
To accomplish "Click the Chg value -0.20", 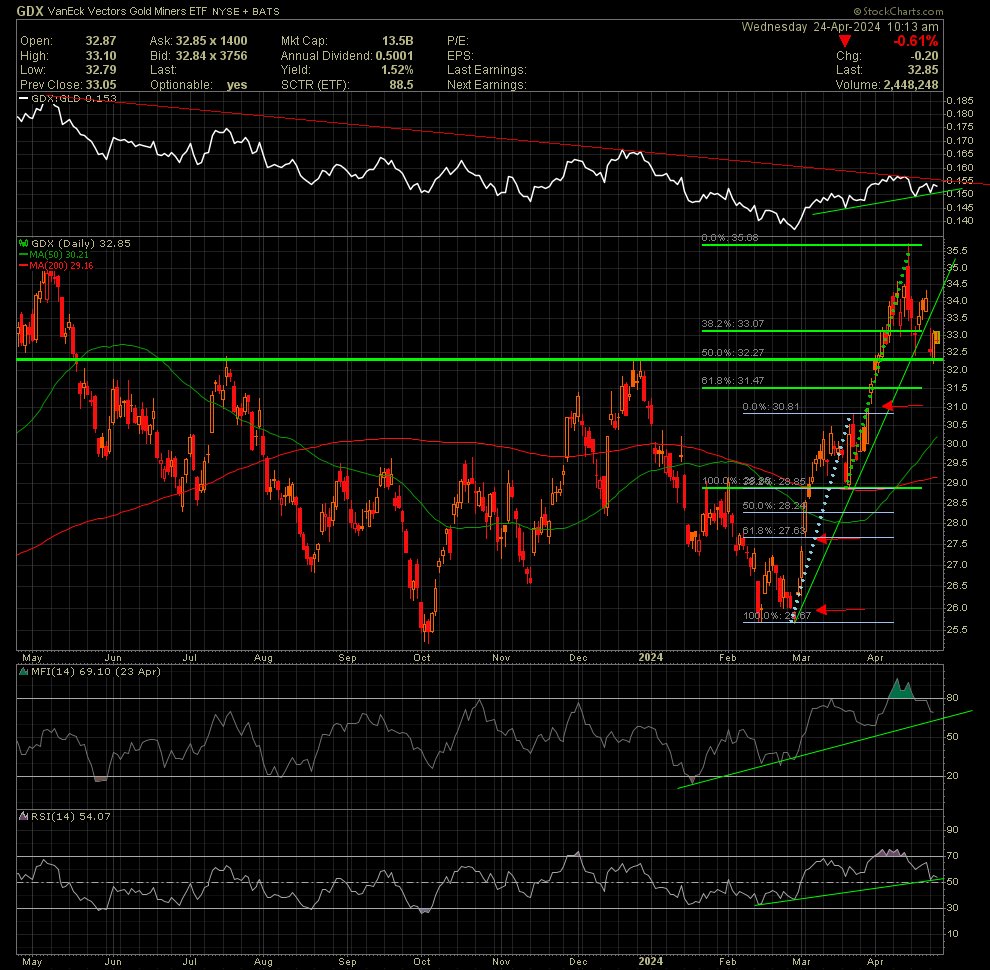I will (x=925, y=56).
